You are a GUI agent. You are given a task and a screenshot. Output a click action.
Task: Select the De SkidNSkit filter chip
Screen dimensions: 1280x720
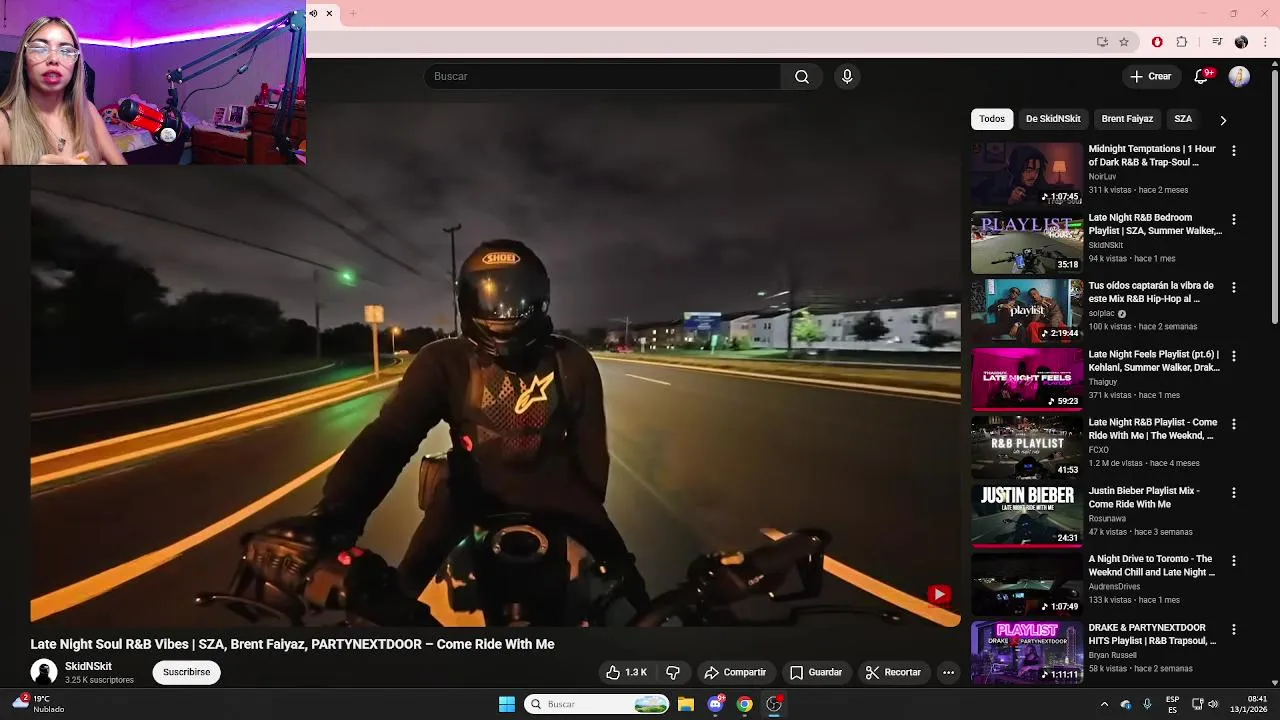(1053, 119)
